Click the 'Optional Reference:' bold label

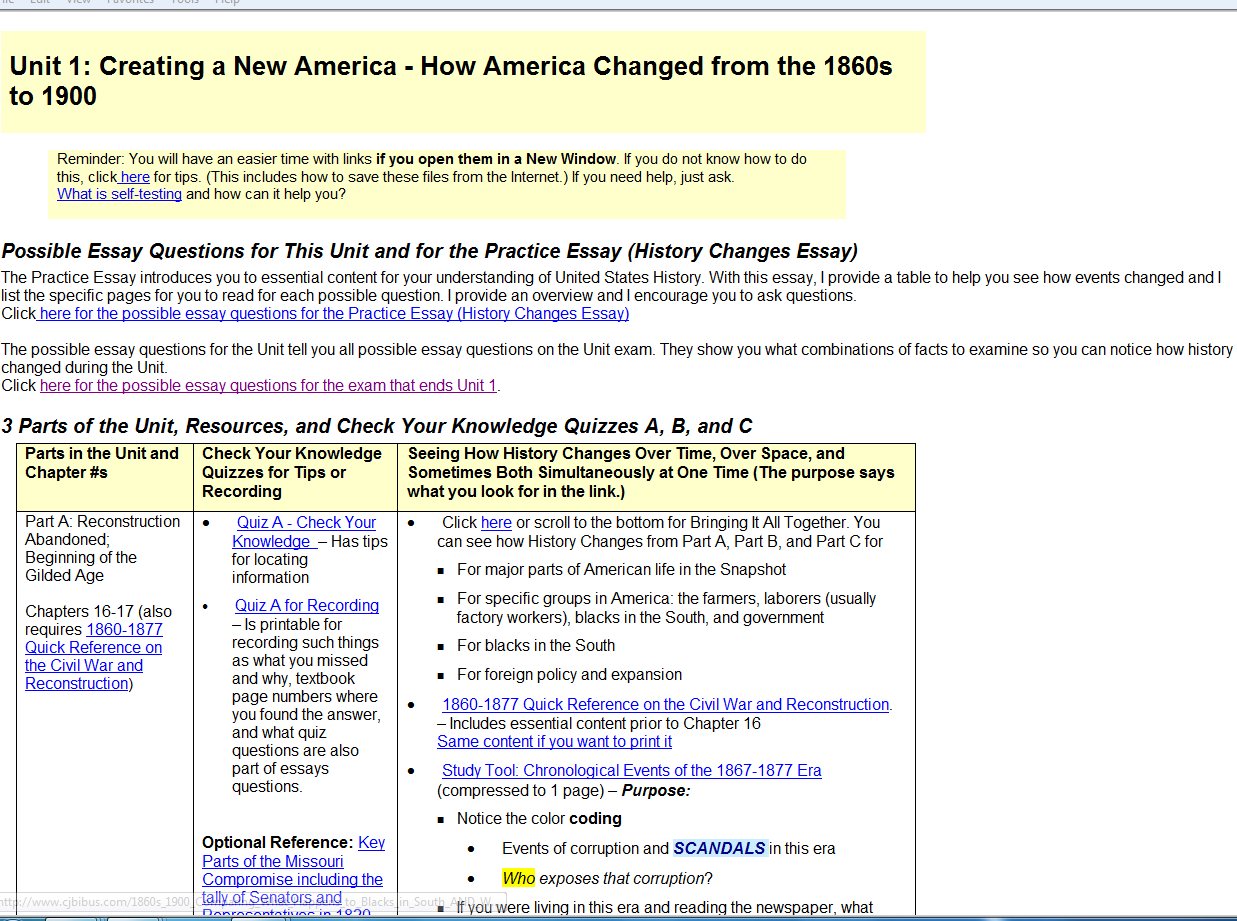(278, 842)
